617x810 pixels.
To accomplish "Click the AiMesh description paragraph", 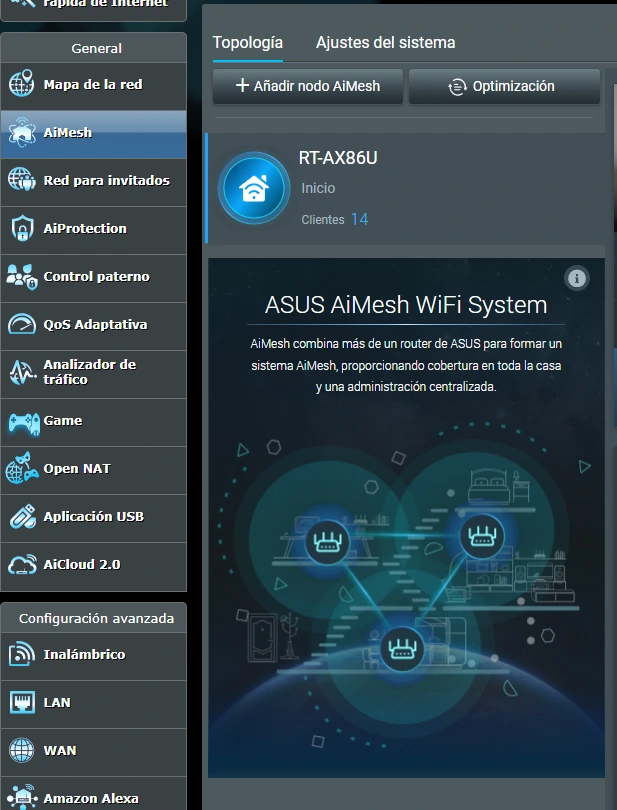I will [x=406, y=365].
